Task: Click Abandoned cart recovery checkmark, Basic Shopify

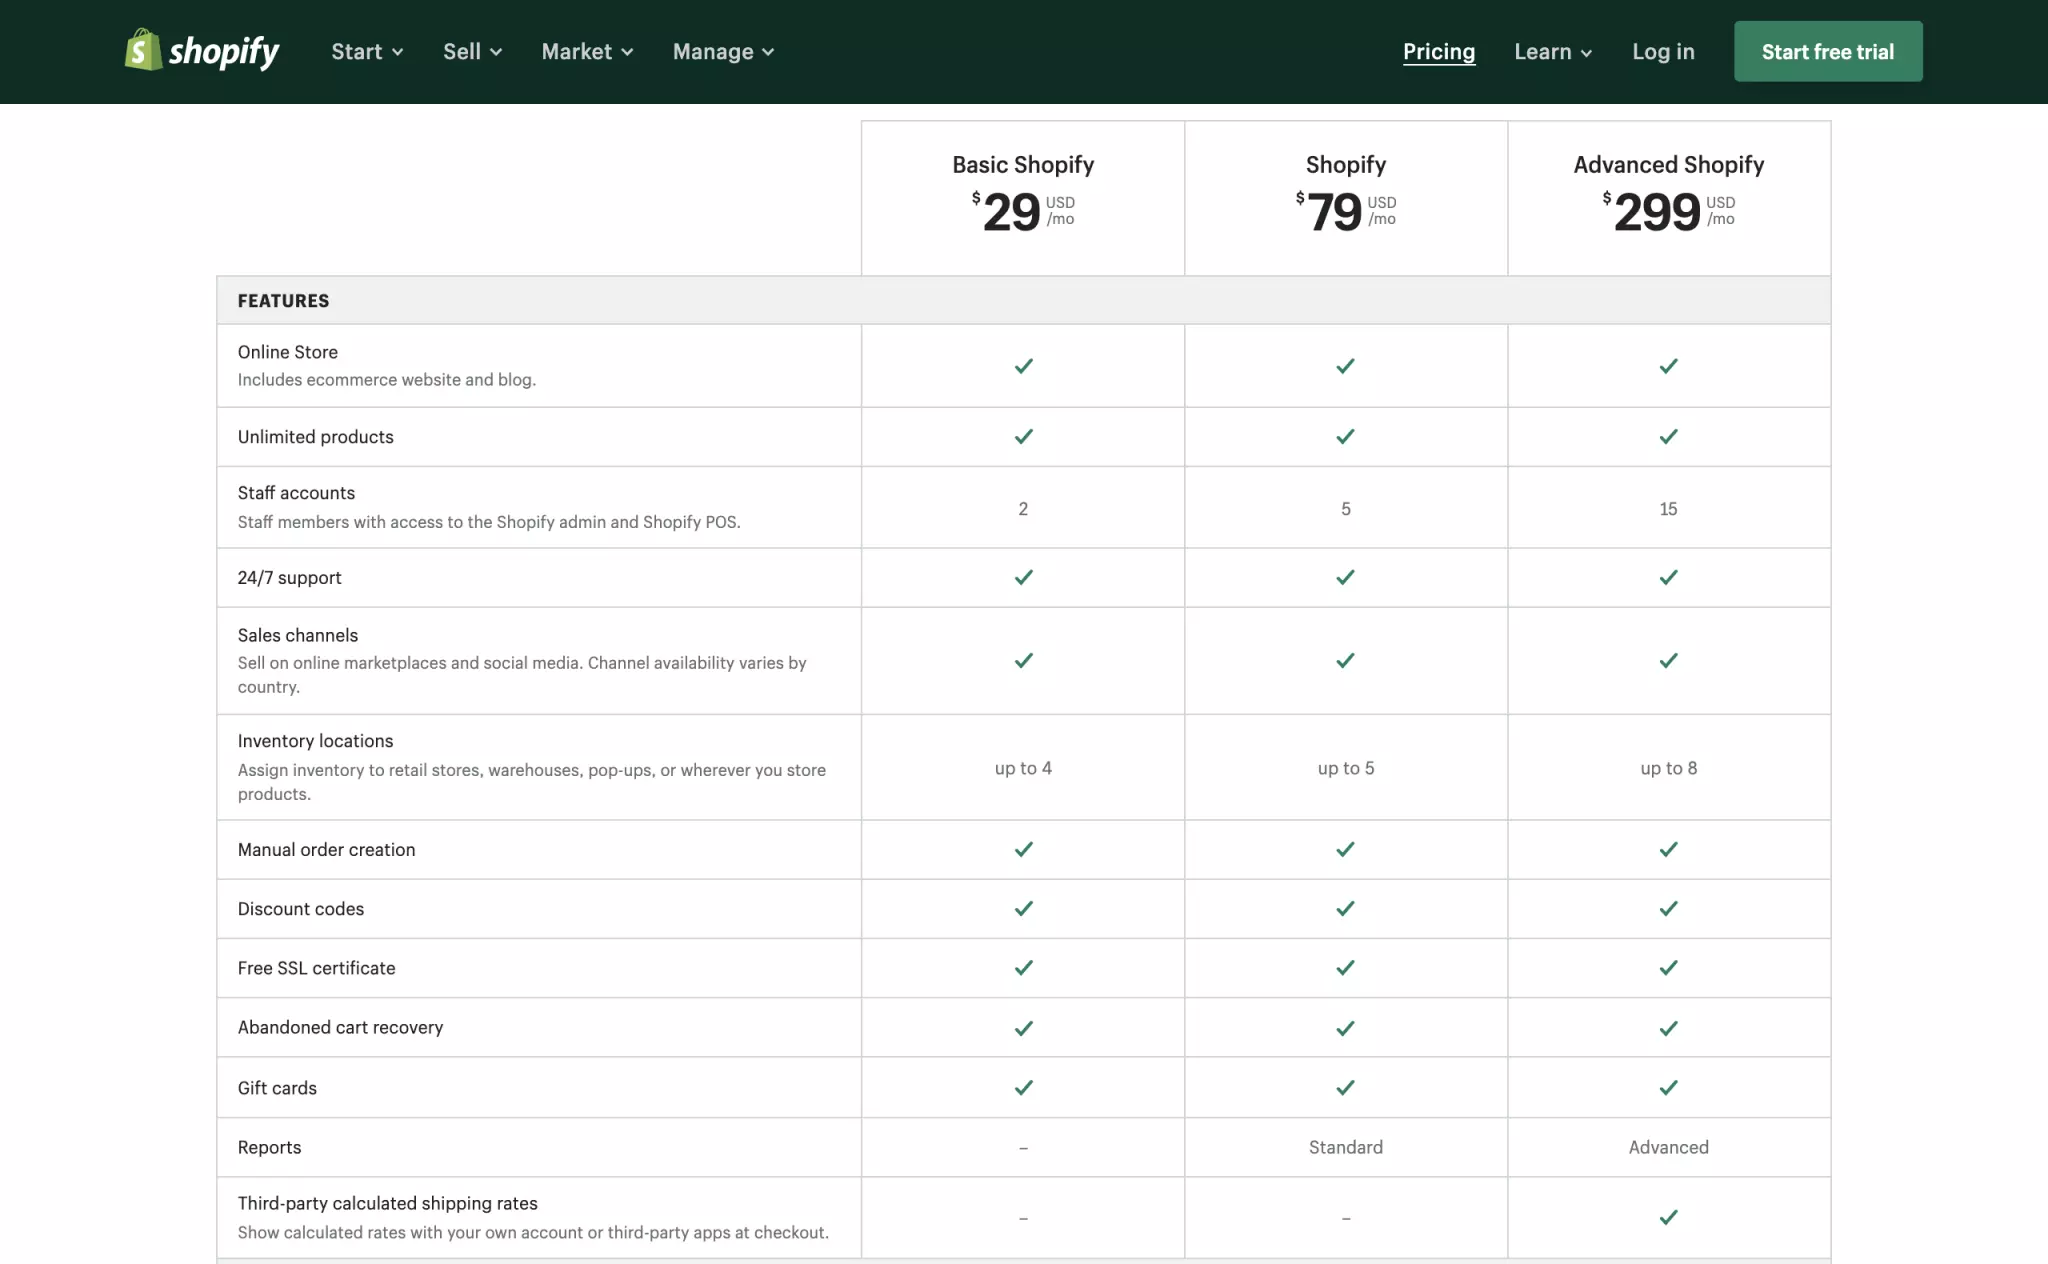Action: click(1023, 1028)
